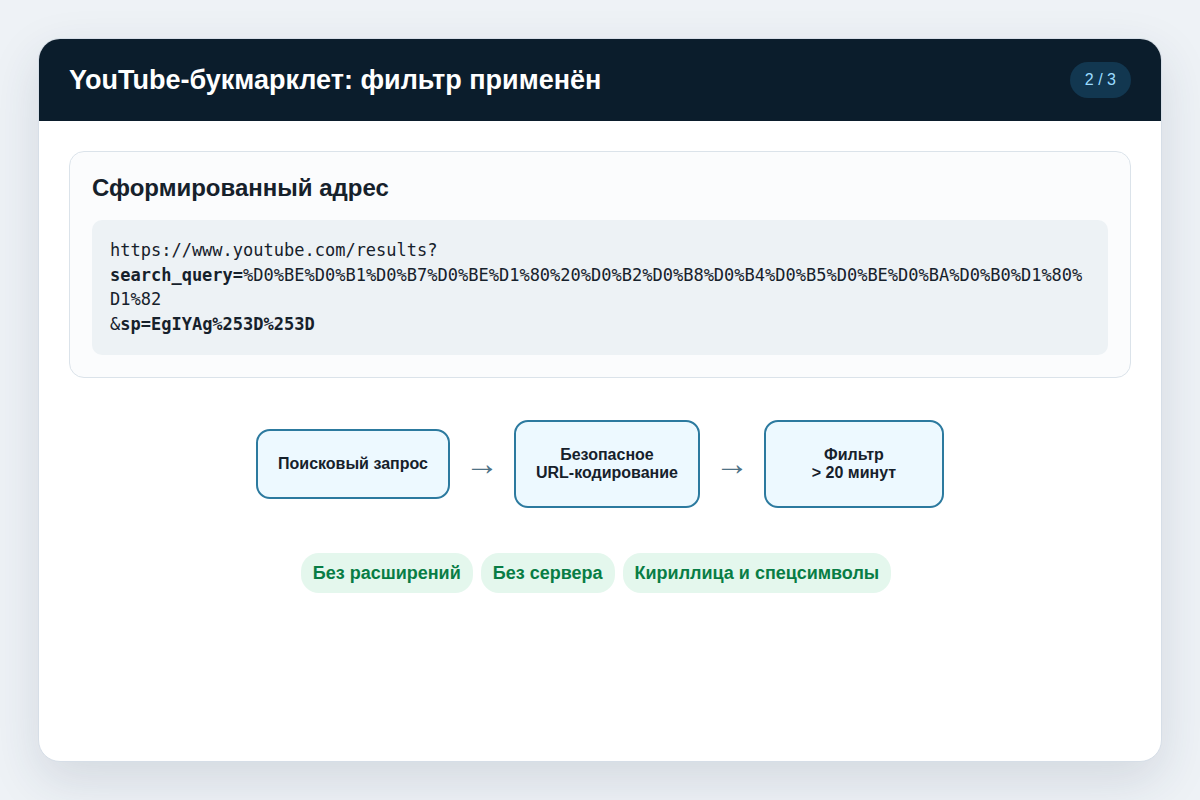Click the "Поисковый запрос" step box

[x=353, y=464]
